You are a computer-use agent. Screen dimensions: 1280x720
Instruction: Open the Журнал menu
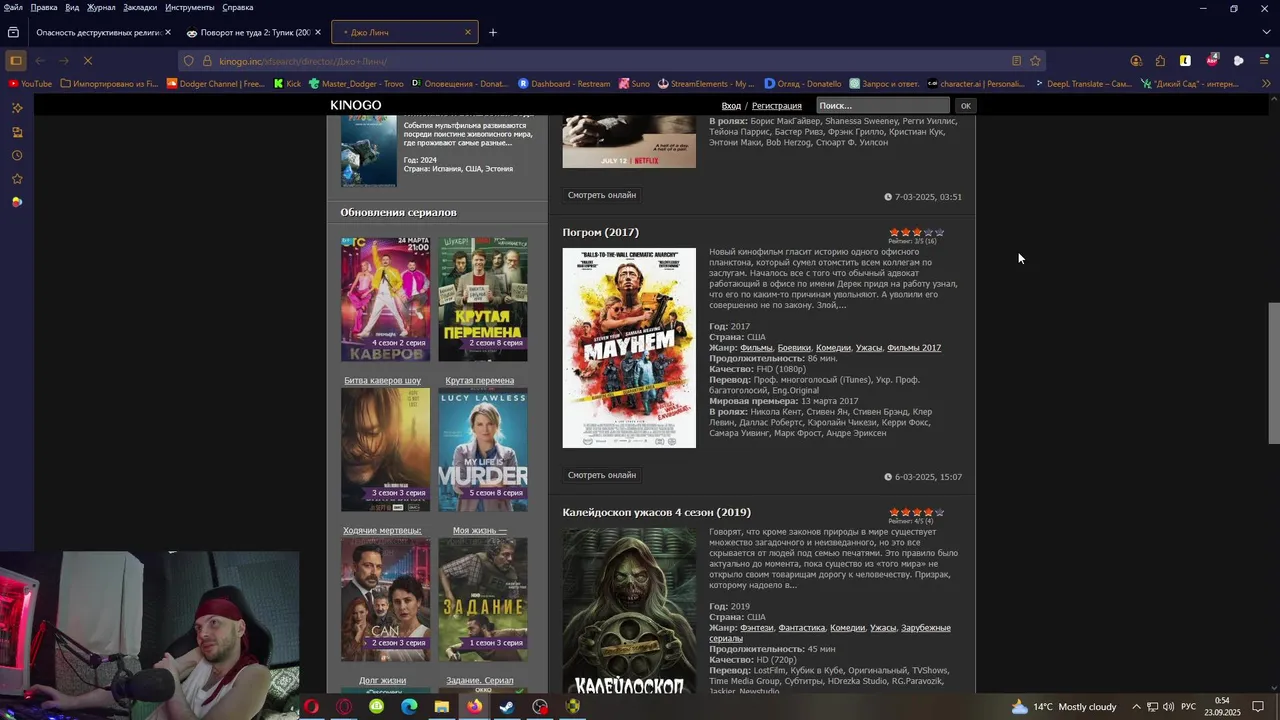(x=101, y=7)
